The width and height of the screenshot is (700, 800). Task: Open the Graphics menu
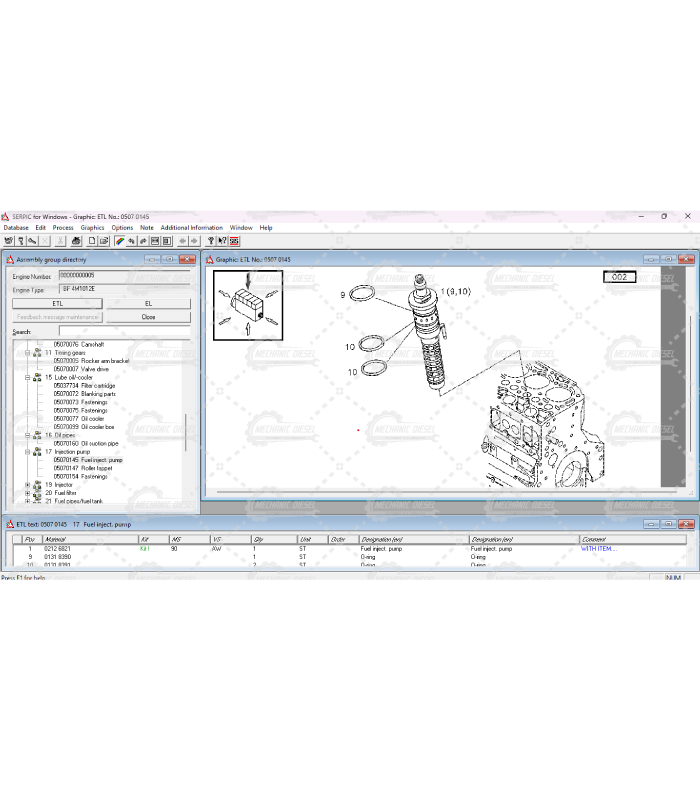tap(92, 228)
